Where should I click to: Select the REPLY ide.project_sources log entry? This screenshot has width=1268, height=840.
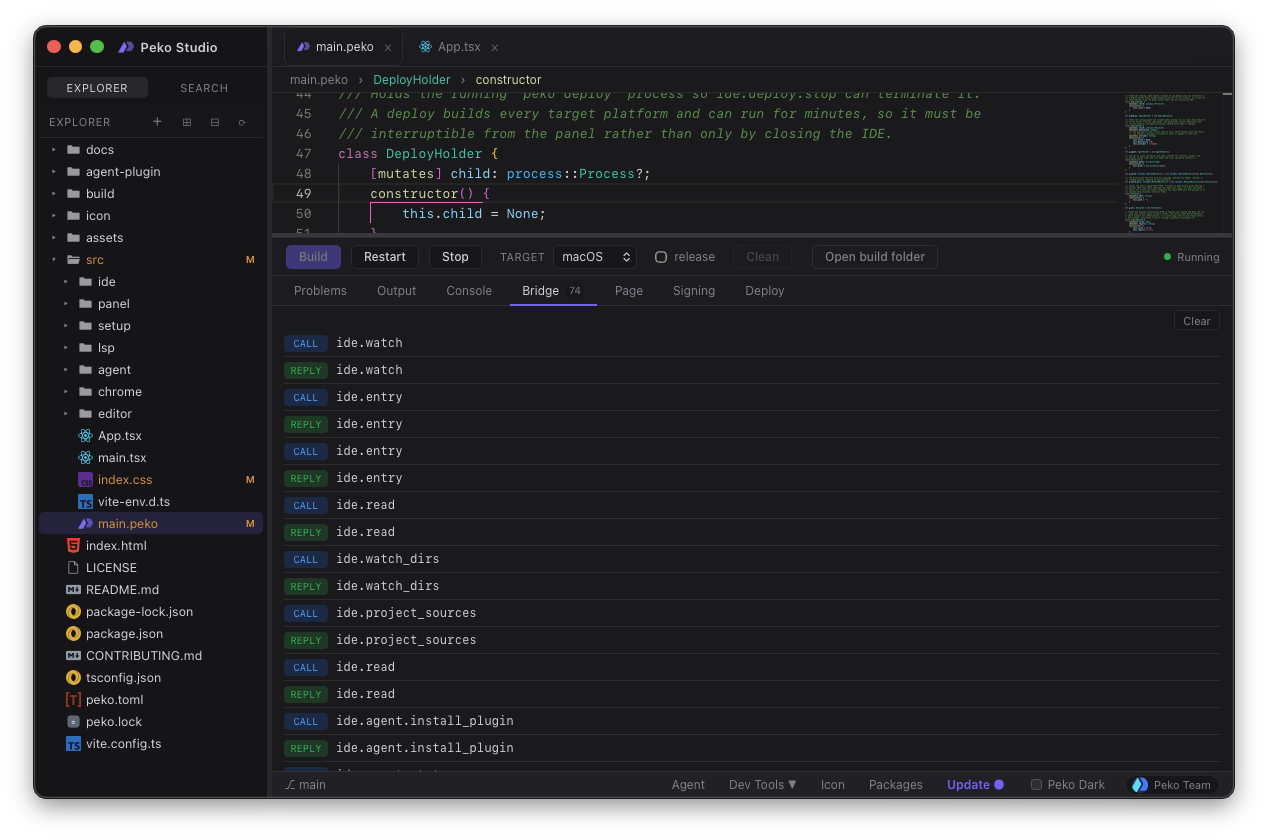point(752,640)
